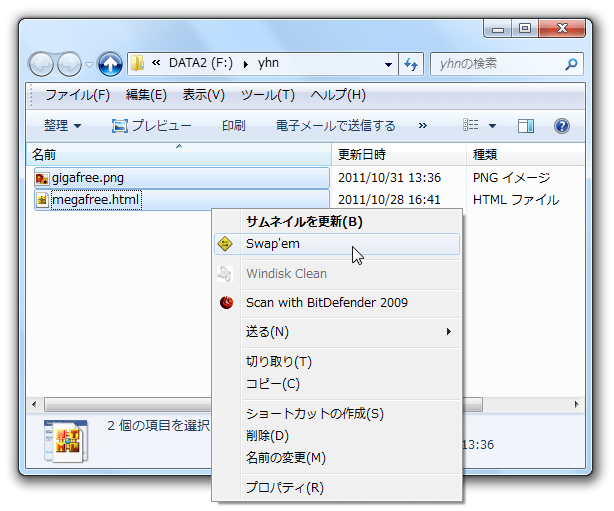Open the 表示(V) menu

pos(204,95)
